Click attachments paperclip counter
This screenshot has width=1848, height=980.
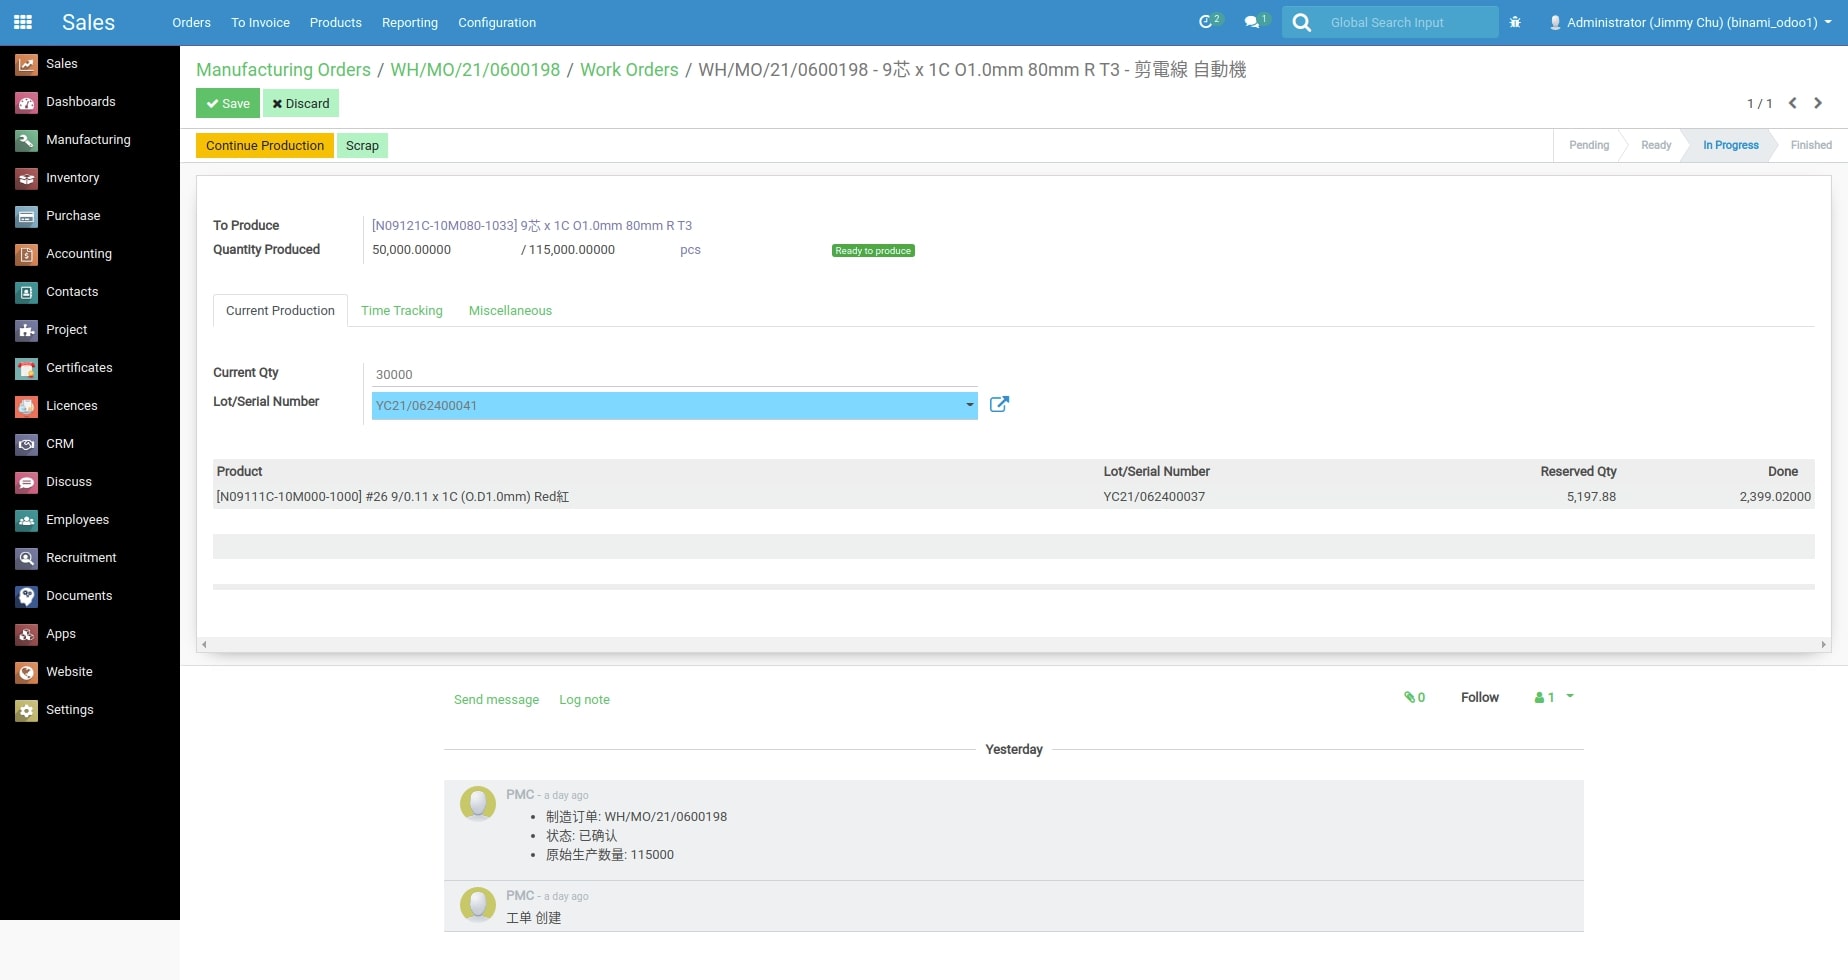(1414, 697)
